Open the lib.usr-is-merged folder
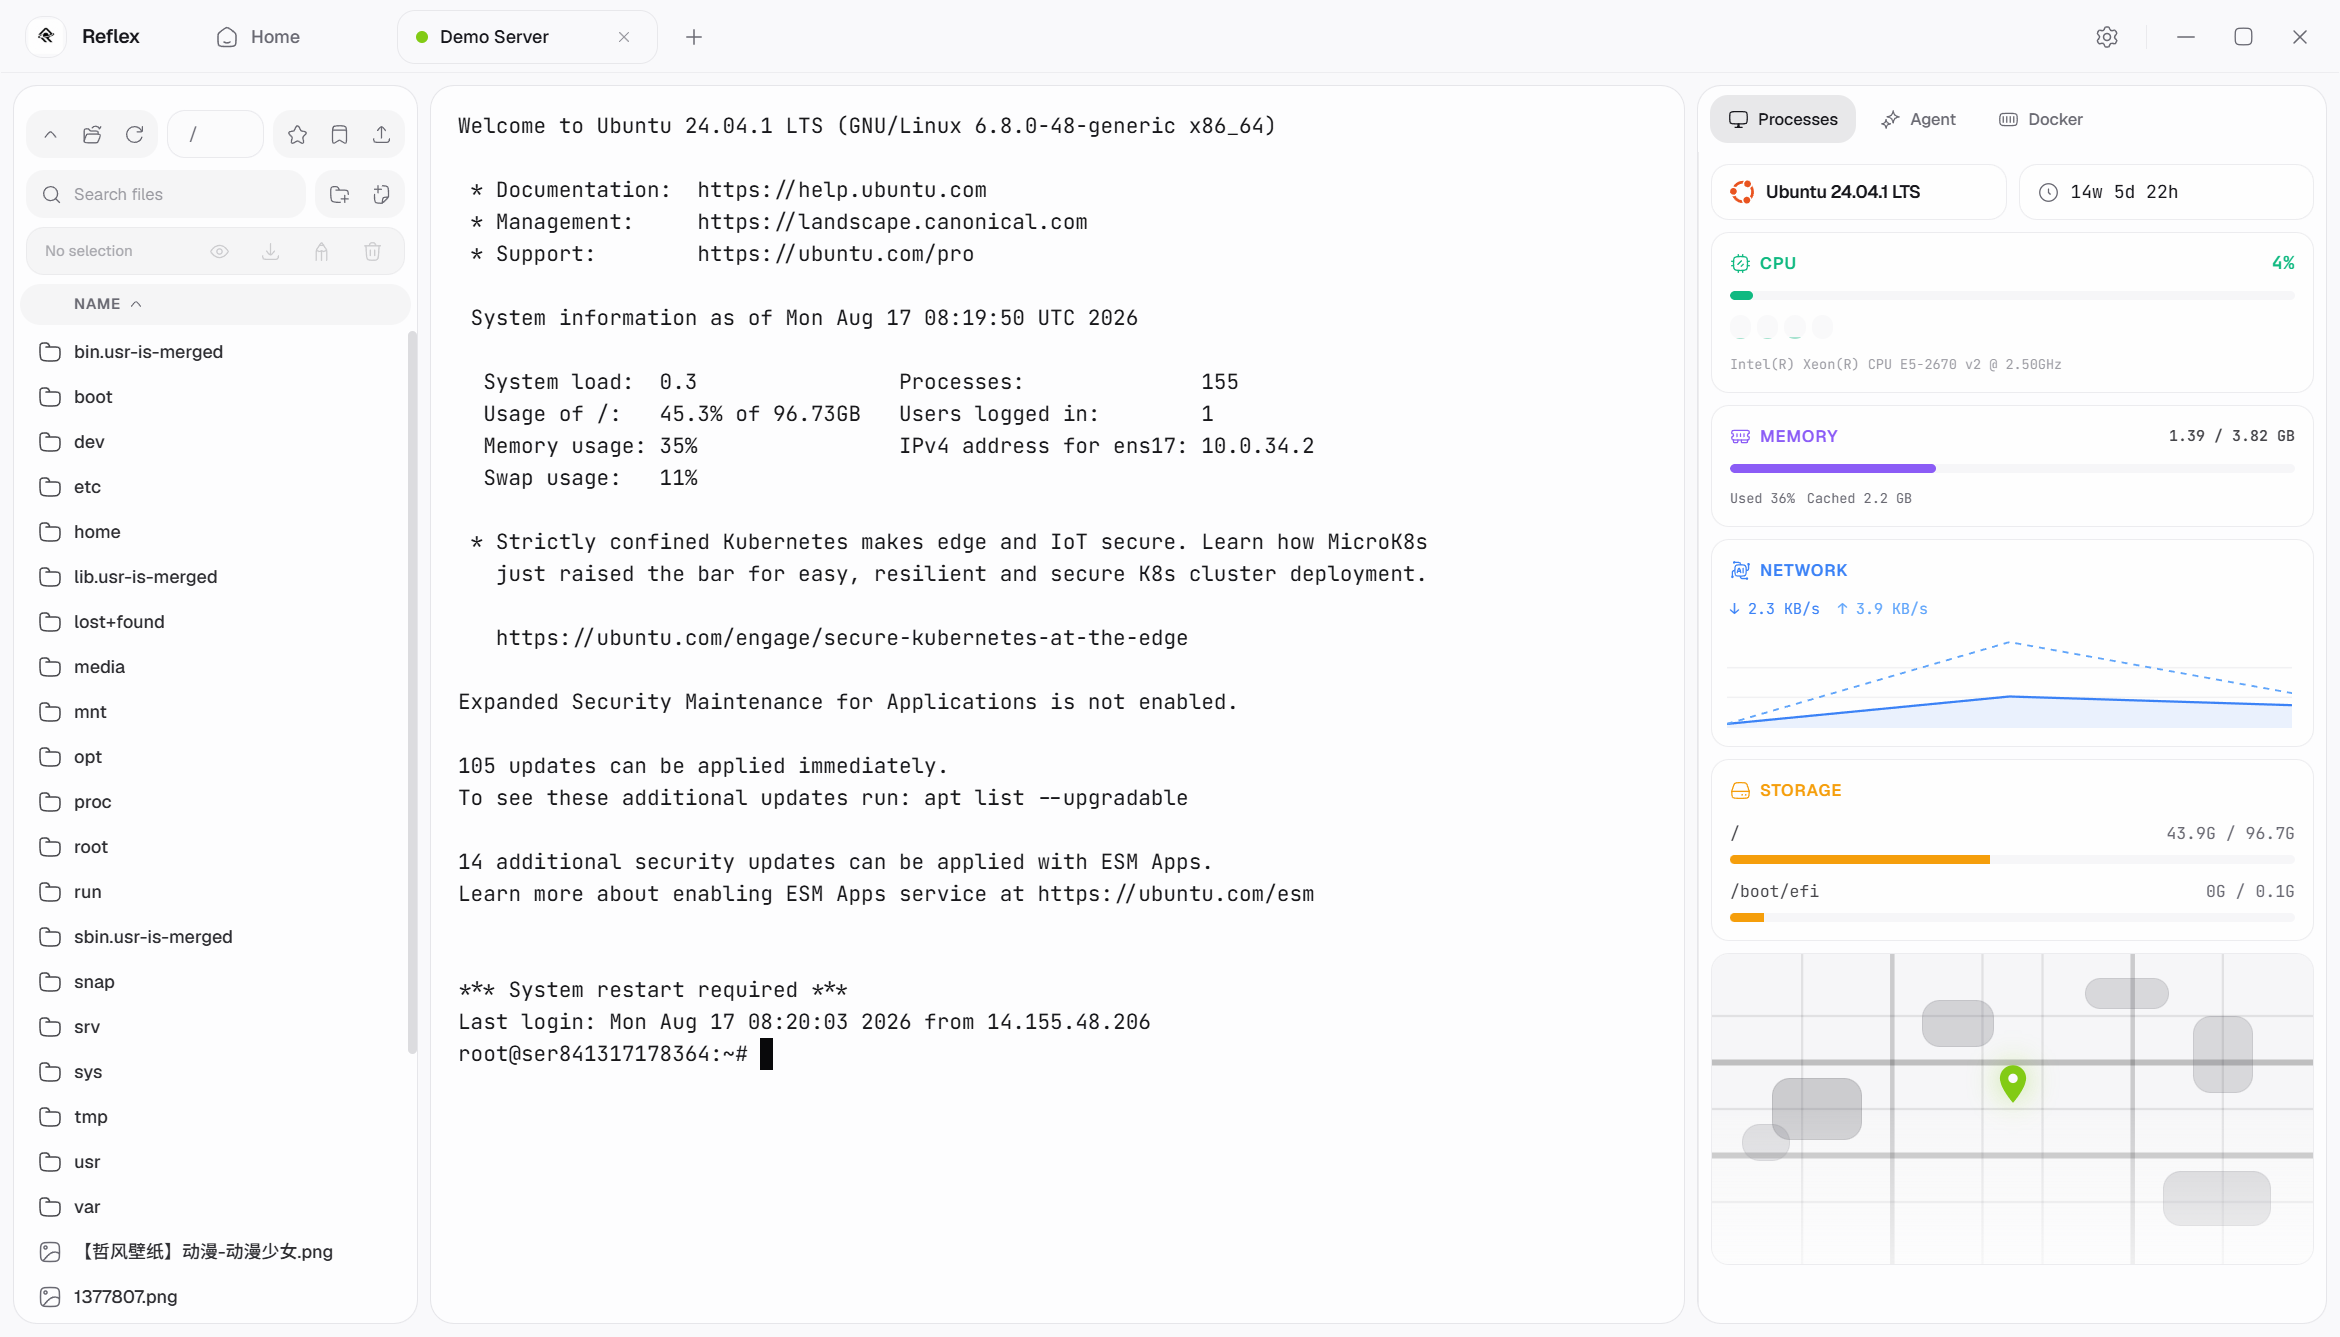The width and height of the screenshot is (2340, 1337). pyautogui.click(x=215, y=577)
